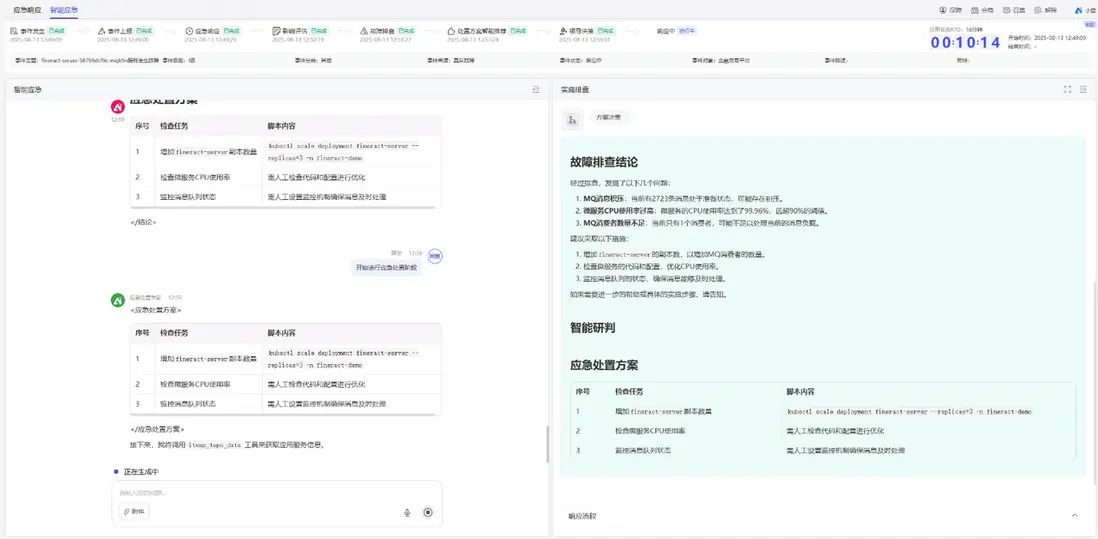This screenshot has width=1098, height=539.
Task: Focus the chat message input field
Action: (x=277, y=493)
